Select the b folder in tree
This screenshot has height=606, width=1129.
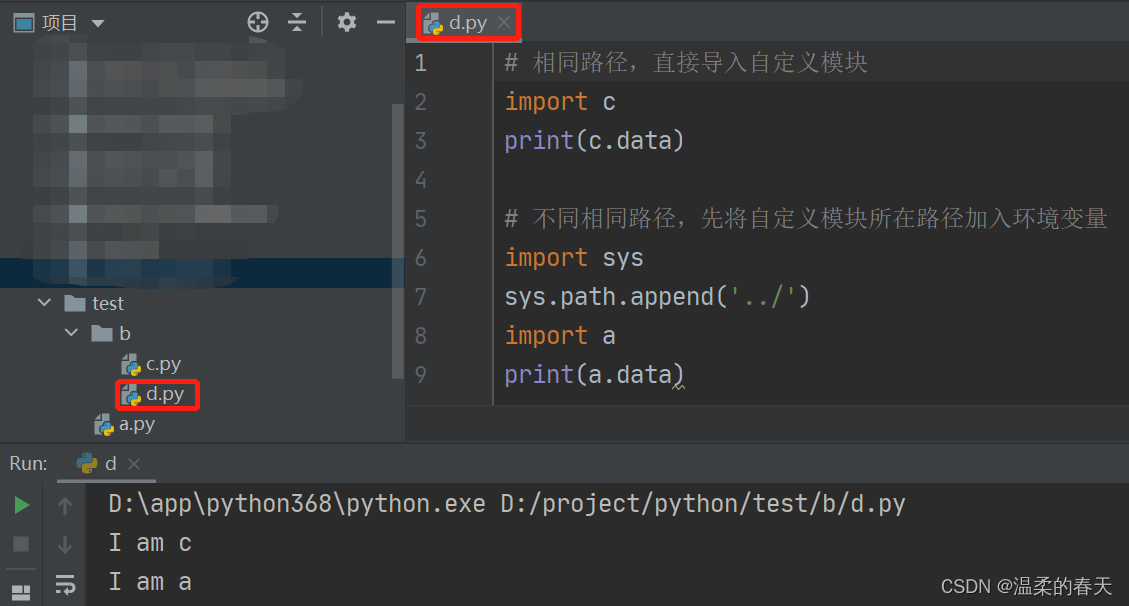pyautogui.click(x=125, y=334)
